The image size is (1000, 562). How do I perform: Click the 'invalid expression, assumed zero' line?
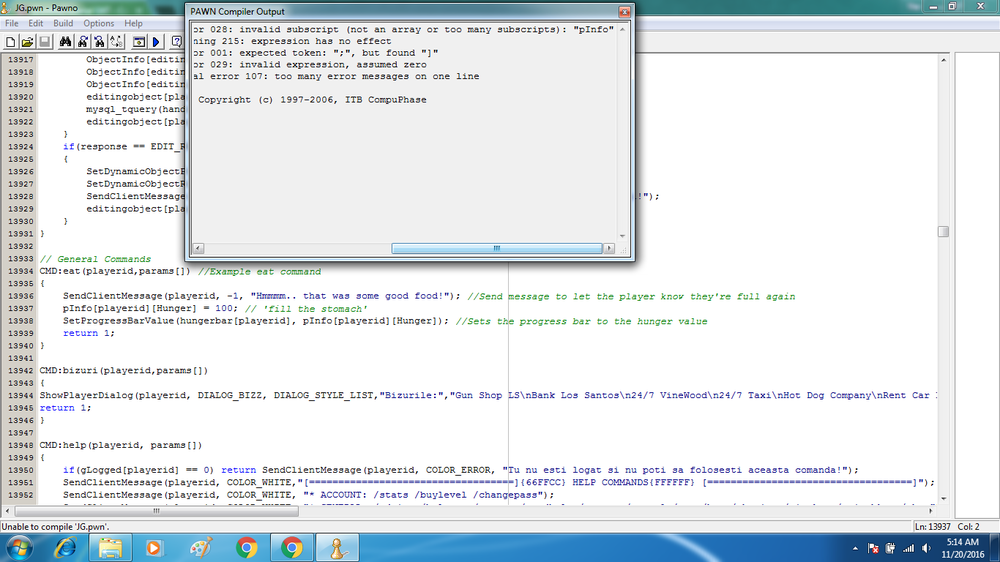point(310,65)
